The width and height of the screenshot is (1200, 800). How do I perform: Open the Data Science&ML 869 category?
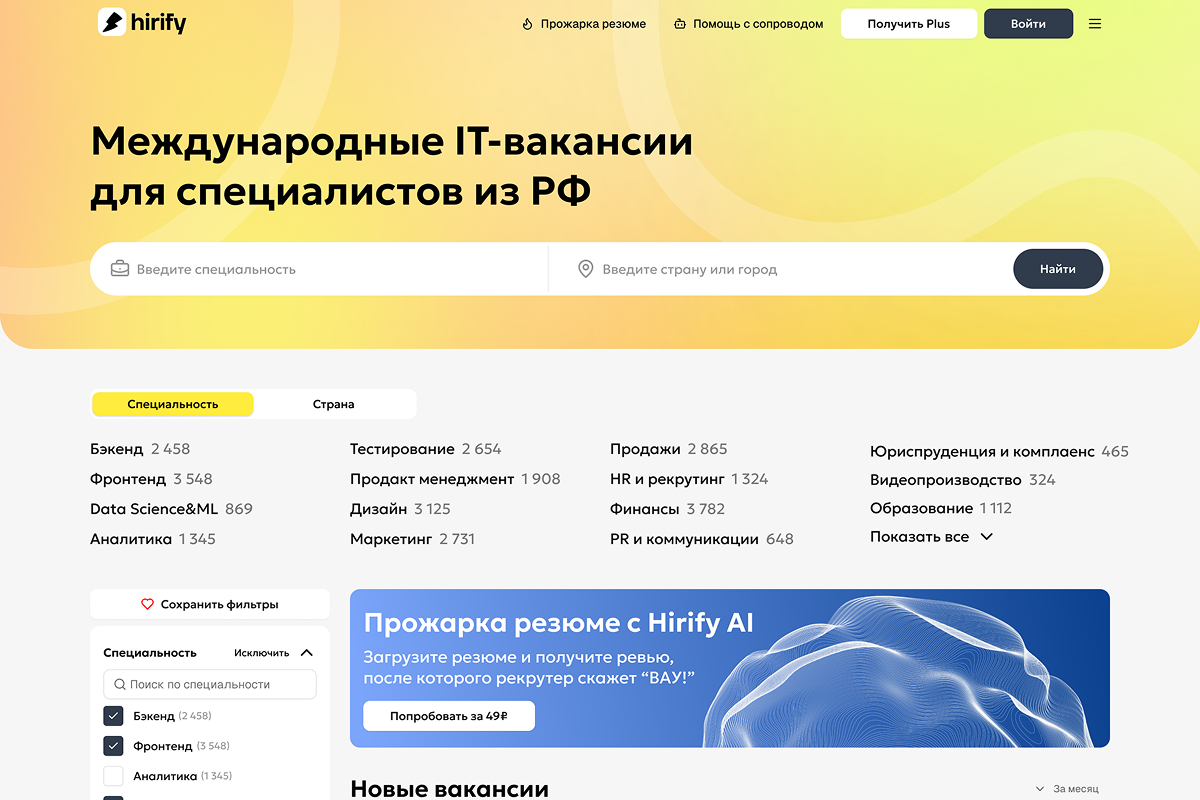click(171, 509)
